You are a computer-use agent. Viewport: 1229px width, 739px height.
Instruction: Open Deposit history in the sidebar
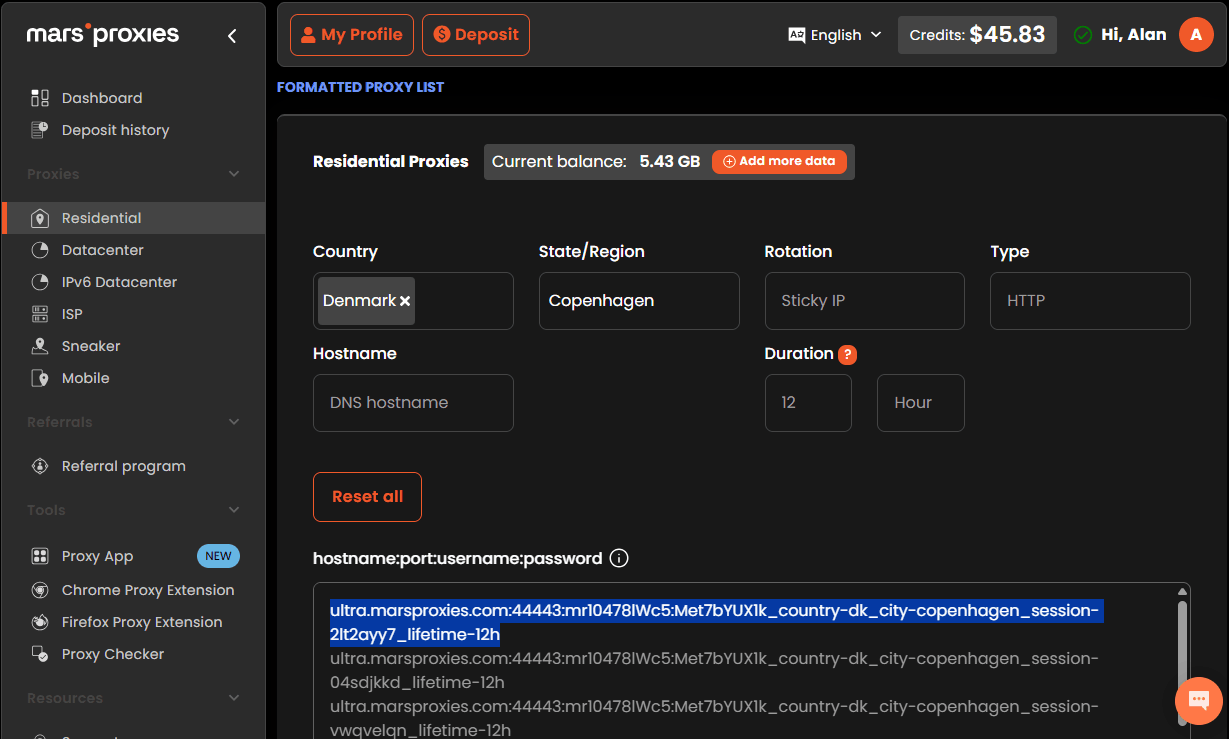pyautogui.click(x=115, y=130)
